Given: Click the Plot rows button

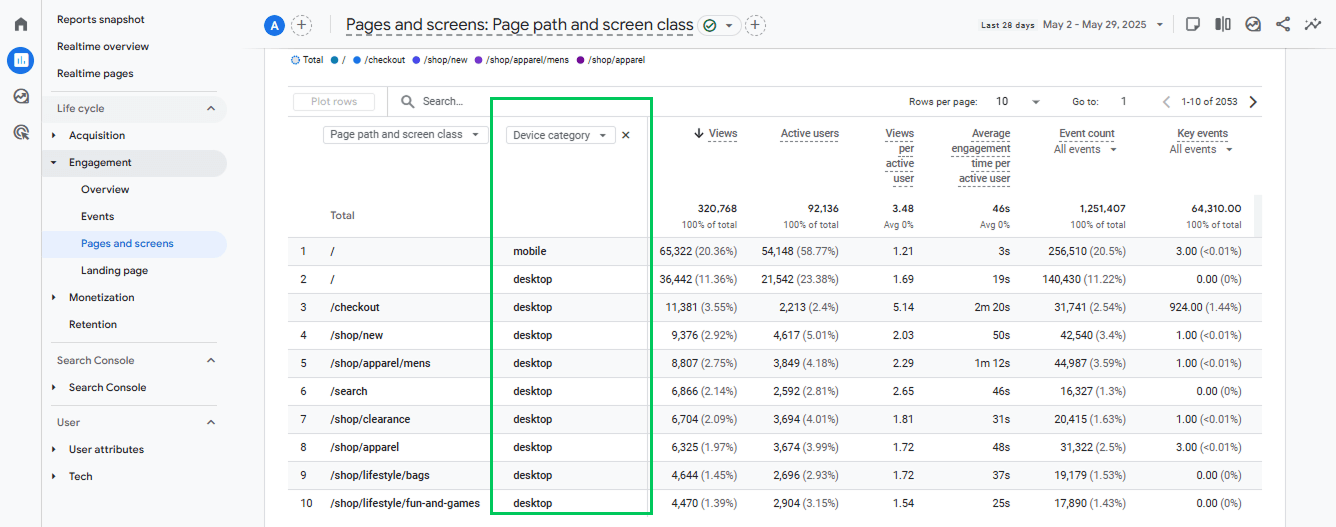Looking at the screenshot, I should 334,101.
